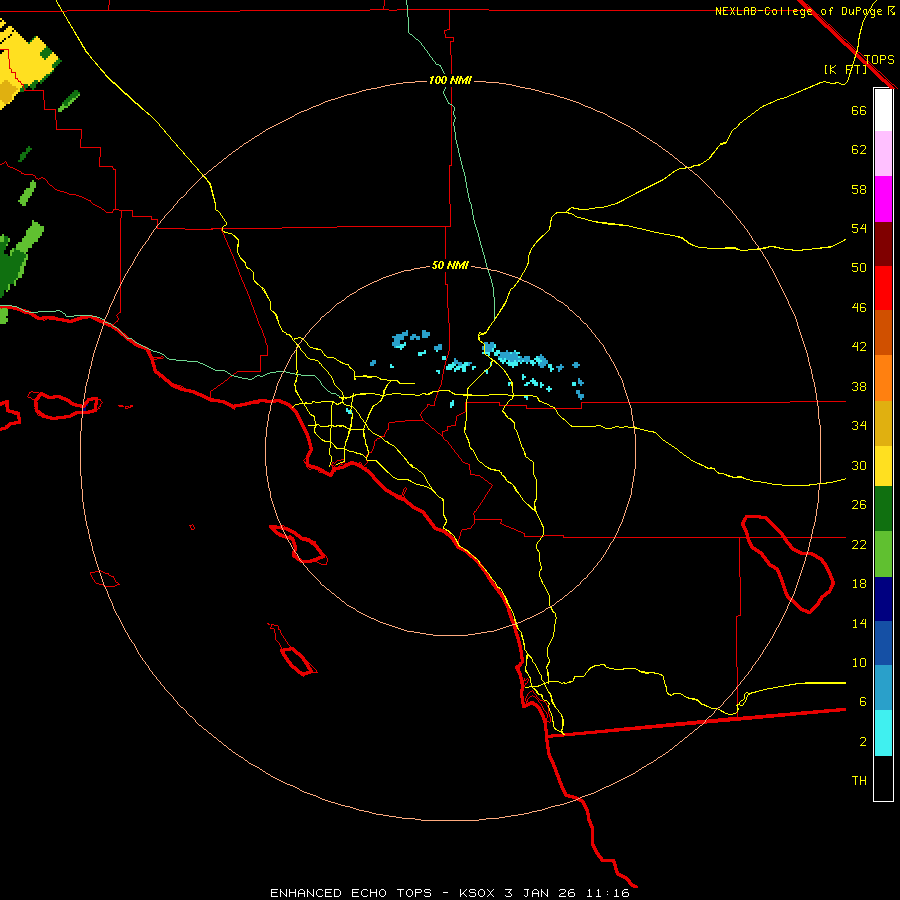Click the legend value "10"

pyautogui.click(x=859, y=663)
